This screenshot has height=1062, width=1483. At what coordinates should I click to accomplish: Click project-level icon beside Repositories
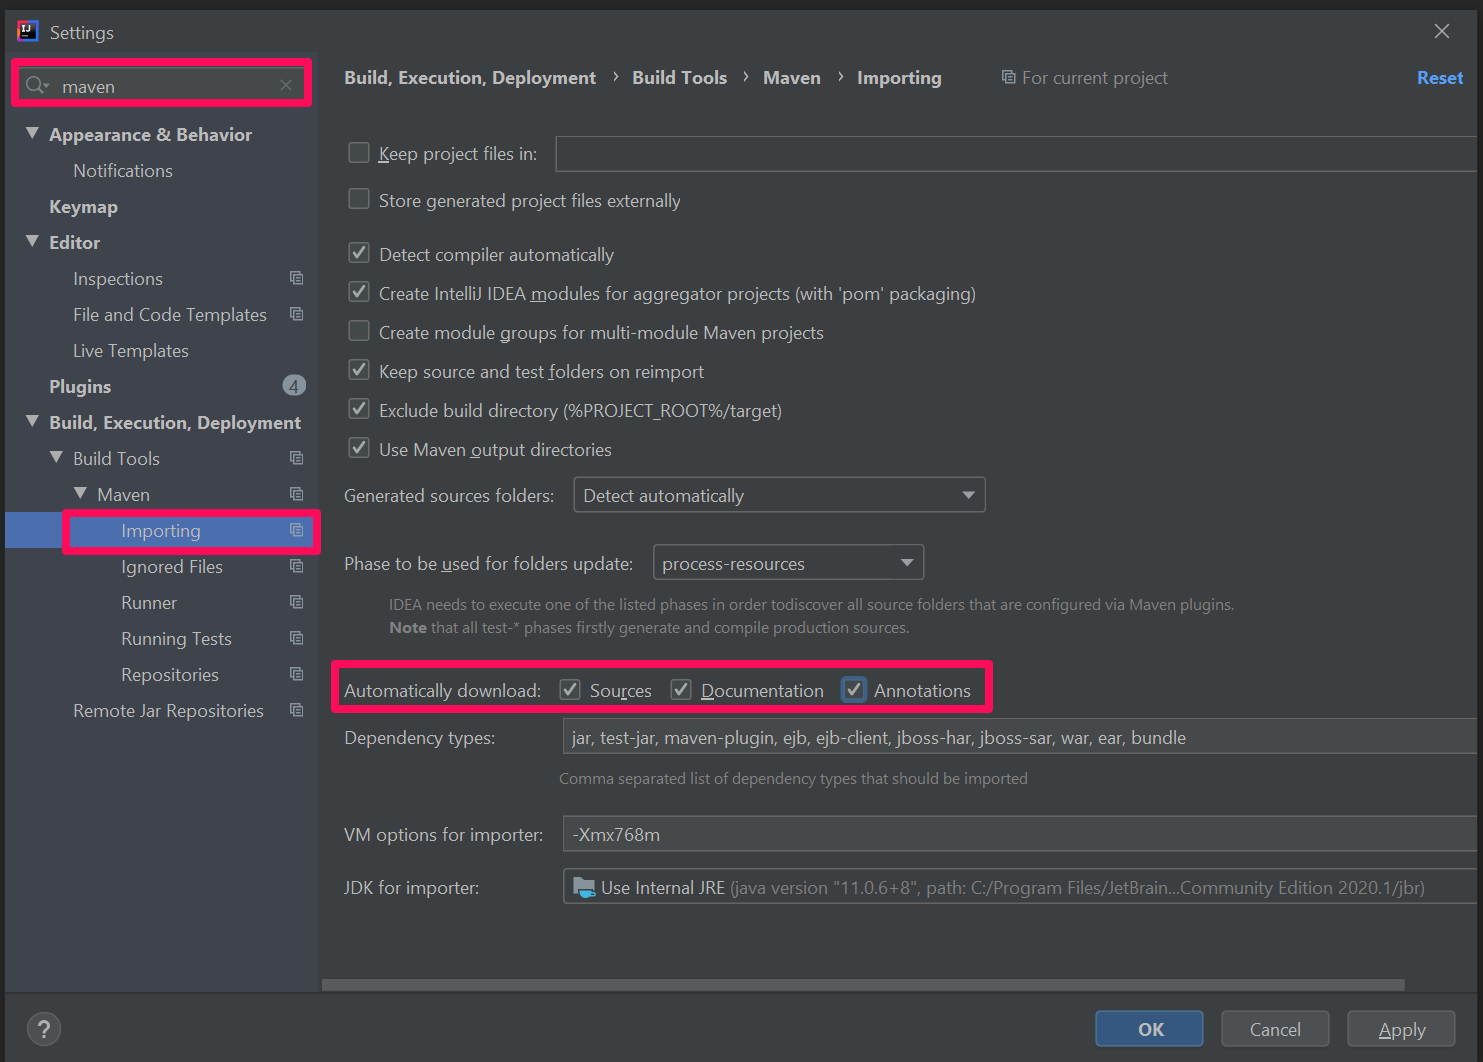coord(296,674)
